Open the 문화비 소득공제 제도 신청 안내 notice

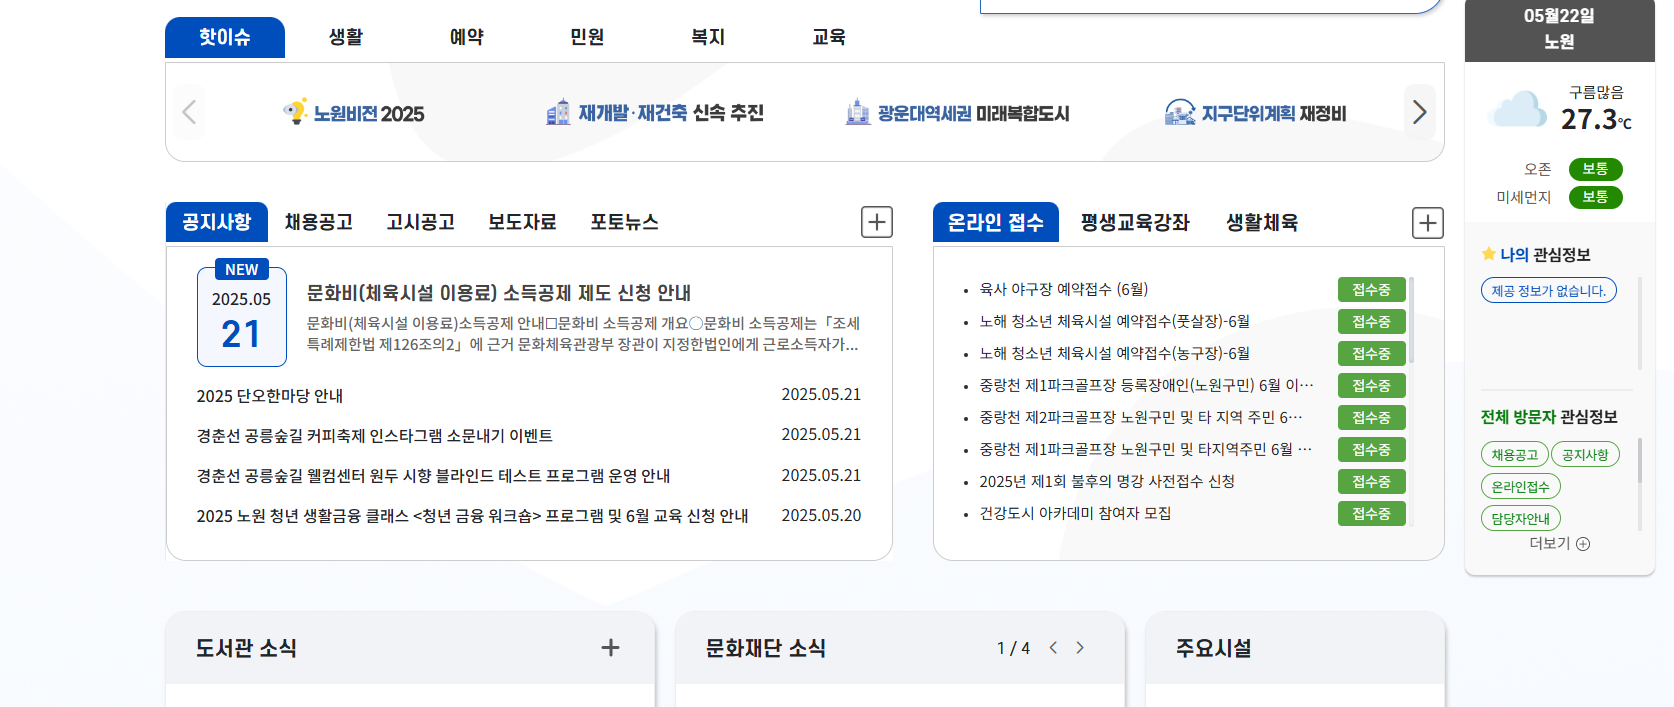(x=499, y=293)
